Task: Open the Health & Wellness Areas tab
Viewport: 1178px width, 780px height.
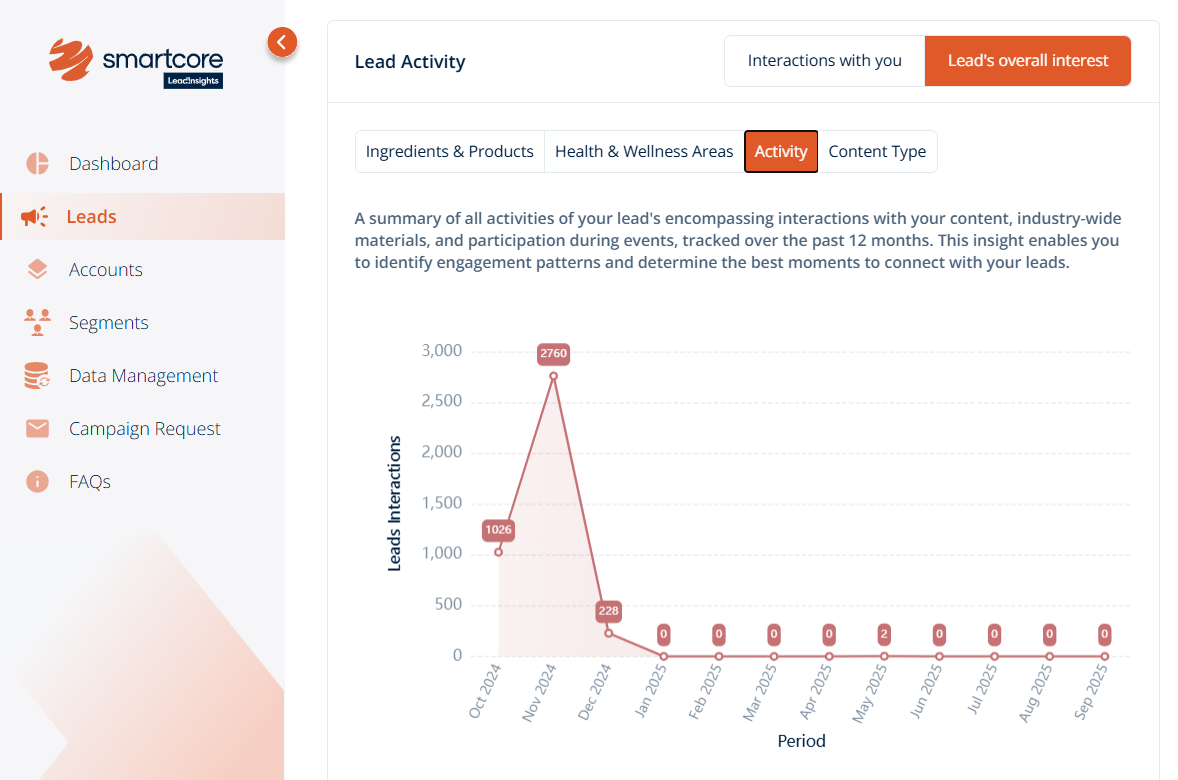Action: 644,152
